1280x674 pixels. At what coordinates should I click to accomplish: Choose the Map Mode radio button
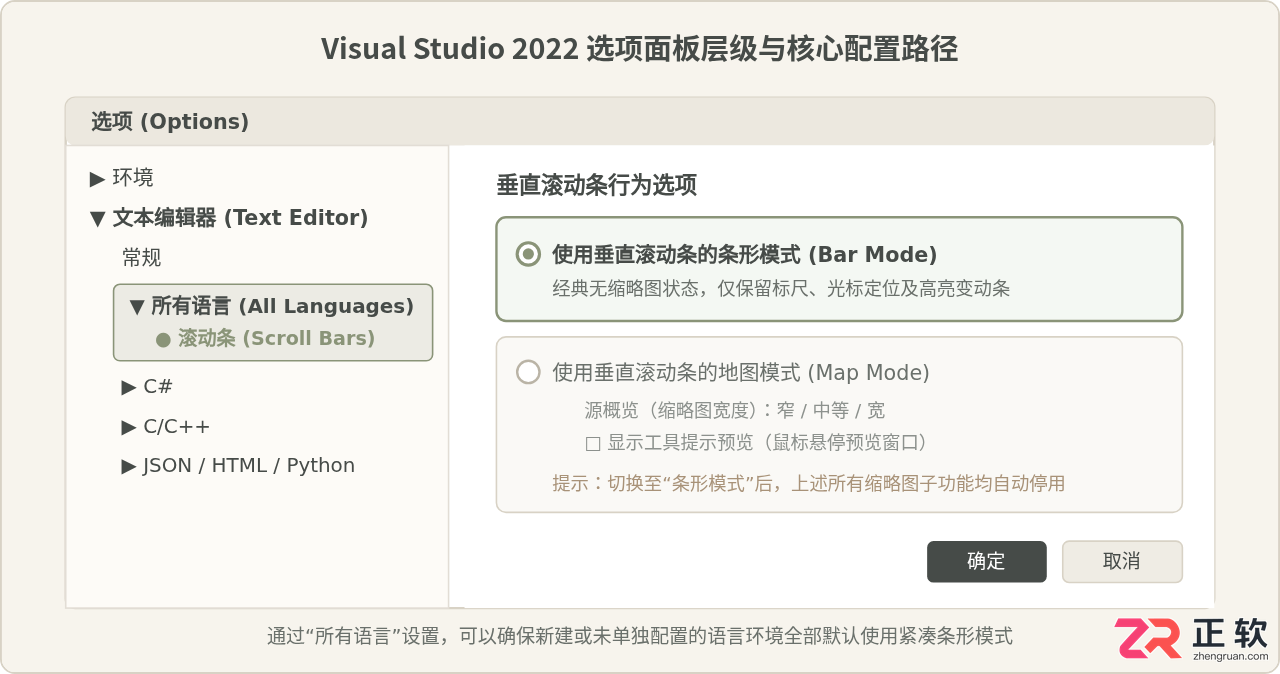point(528,373)
